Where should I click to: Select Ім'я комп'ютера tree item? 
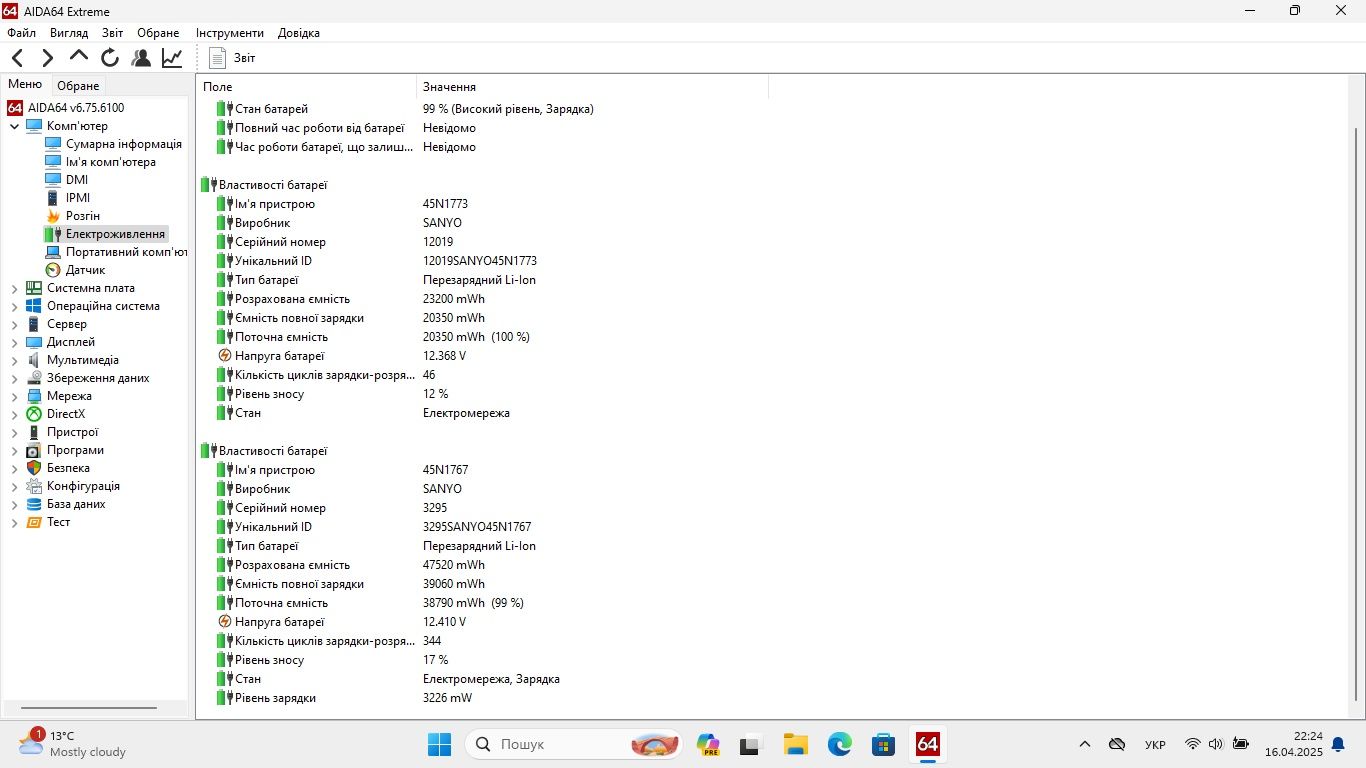(111, 162)
